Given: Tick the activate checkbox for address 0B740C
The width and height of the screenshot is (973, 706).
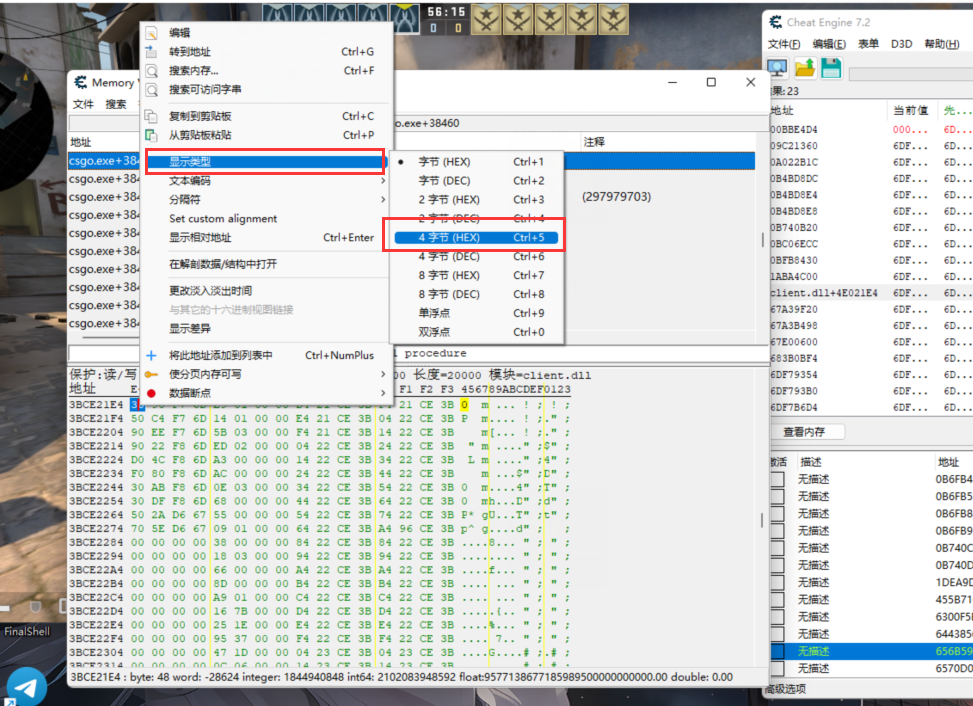Looking at the screenshot, I should point(777,548).
